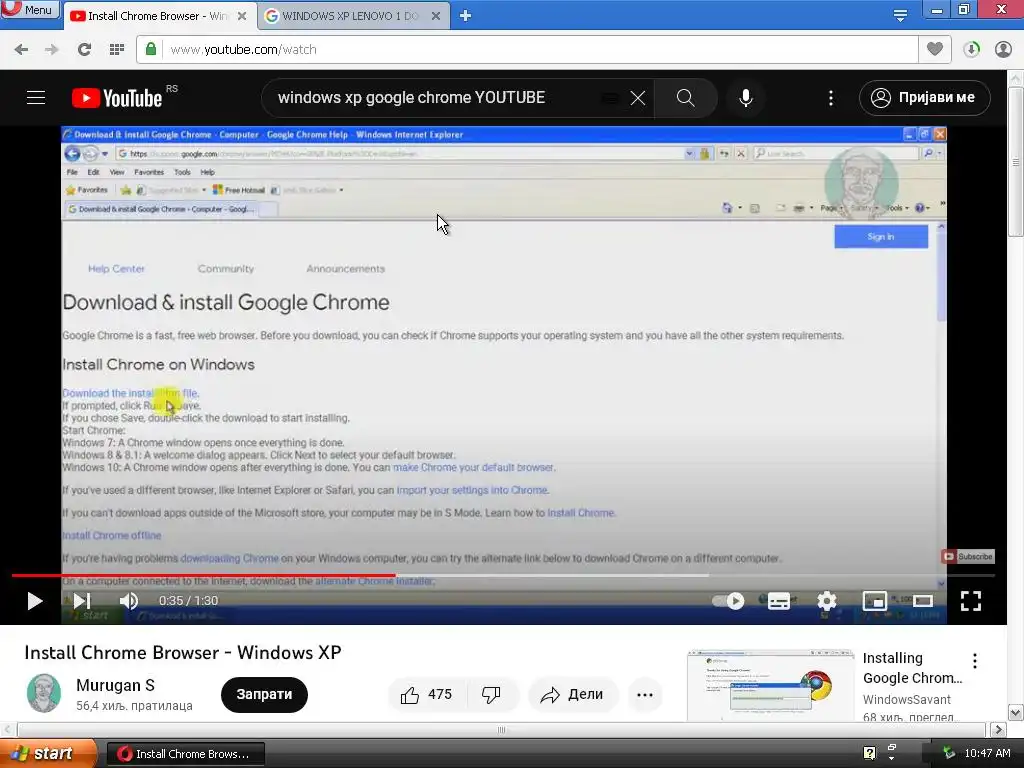The width and height of the screenshot is (1024, 768).
Task: Add page to bookmarks with heart icon
Action: 935,49
